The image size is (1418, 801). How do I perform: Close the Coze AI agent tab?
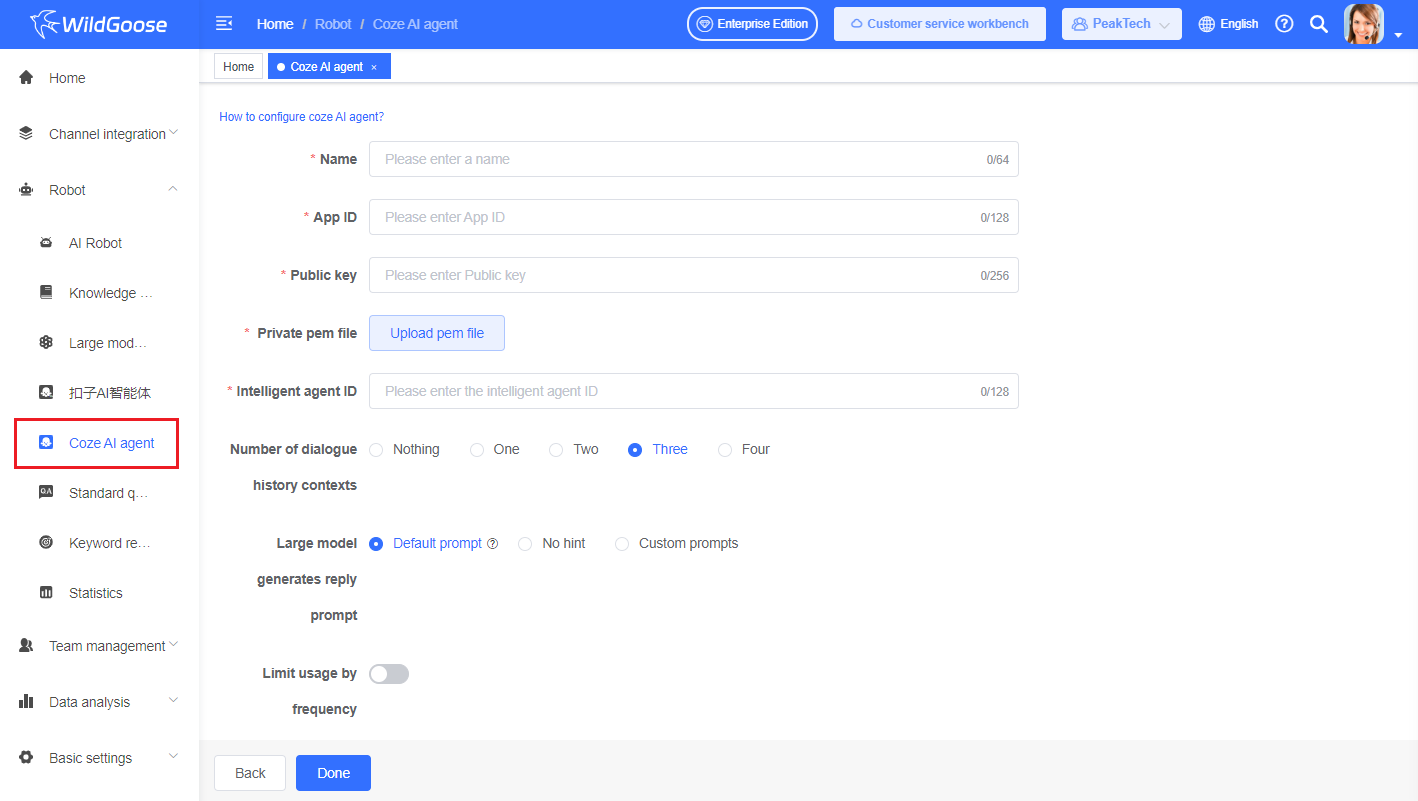click(x=374, y=67)
